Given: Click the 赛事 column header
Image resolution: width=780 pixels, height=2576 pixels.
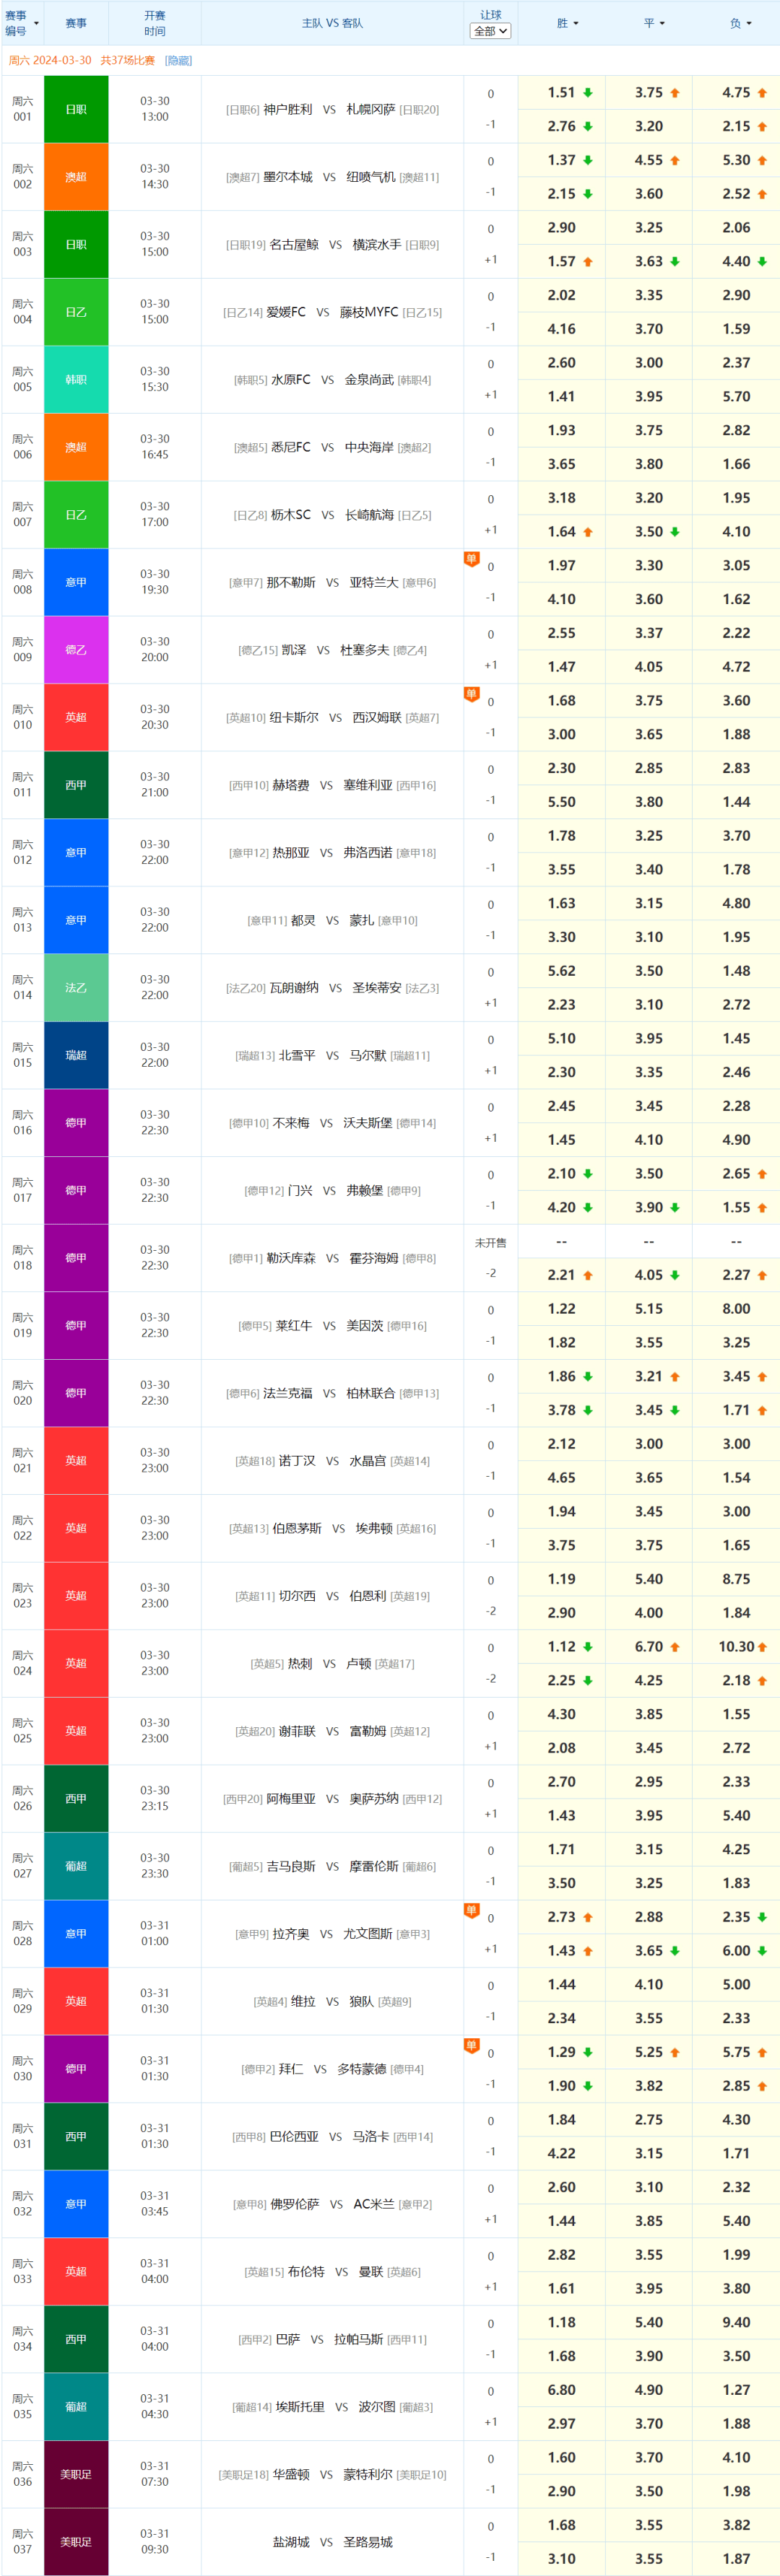Looking at the screenshot, I should [76, 23].
